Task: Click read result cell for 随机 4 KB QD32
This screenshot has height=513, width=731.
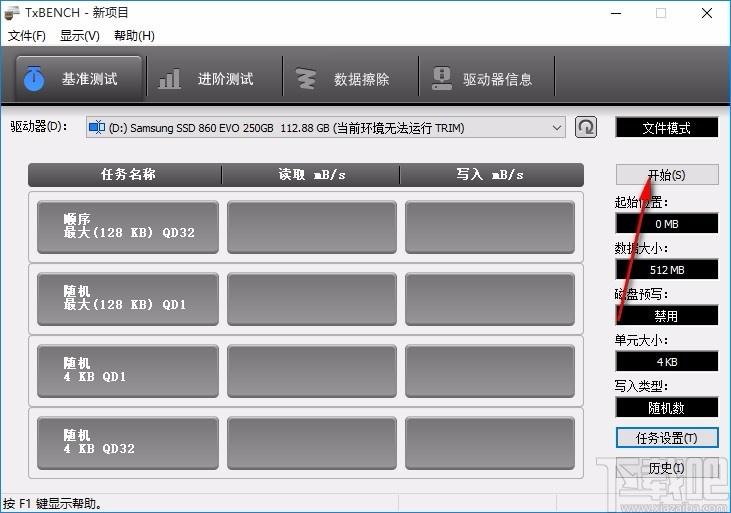Action: [312, 443]
